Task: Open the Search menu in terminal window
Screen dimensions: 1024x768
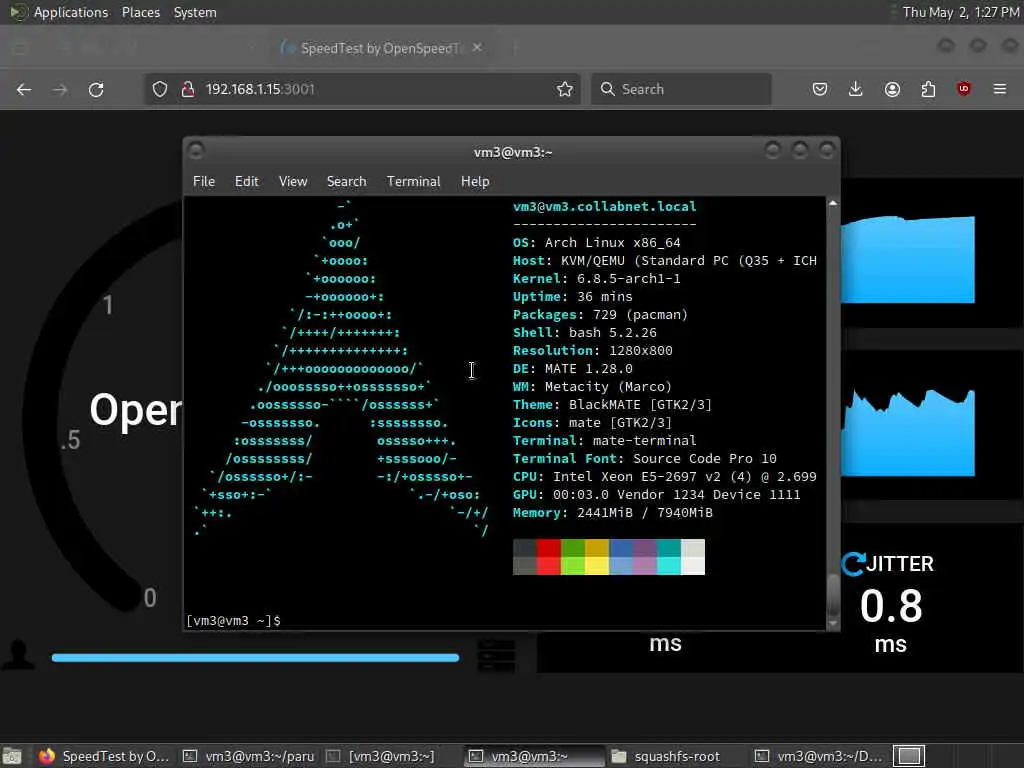Action: pyautogui.click(x=346, y=182)
